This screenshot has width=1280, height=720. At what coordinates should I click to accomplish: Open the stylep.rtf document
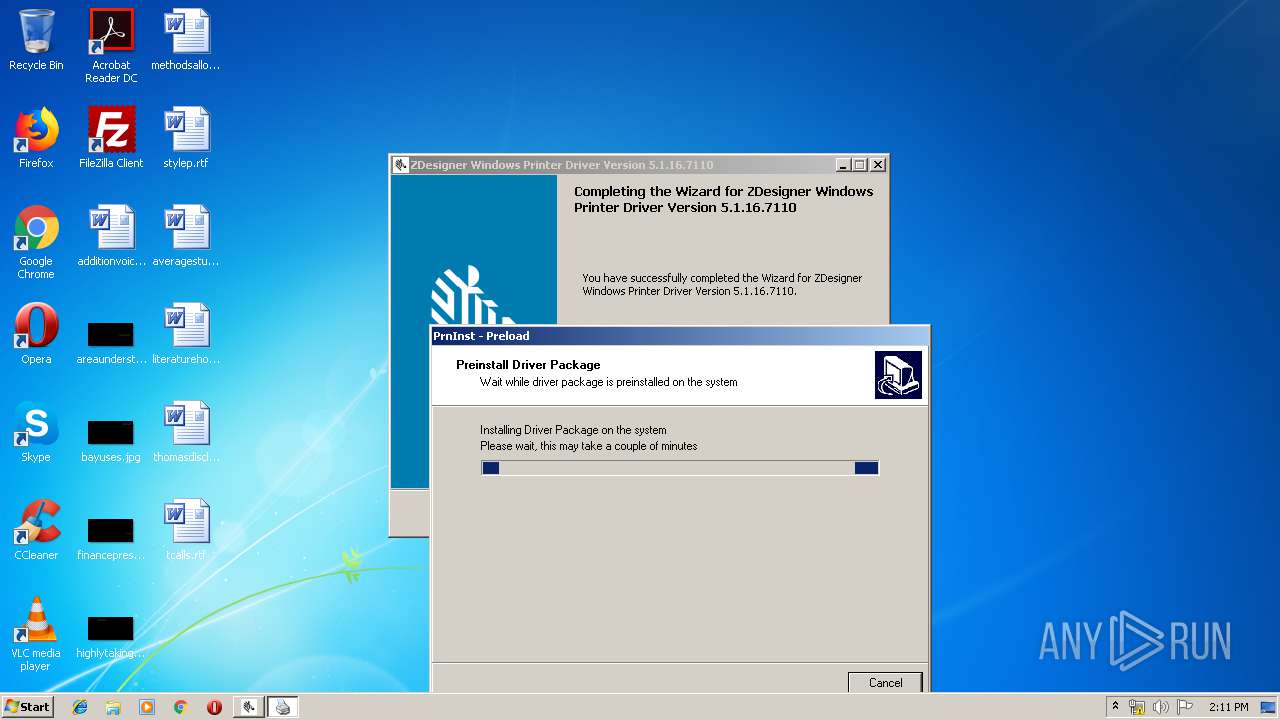(x=186, y=139)
